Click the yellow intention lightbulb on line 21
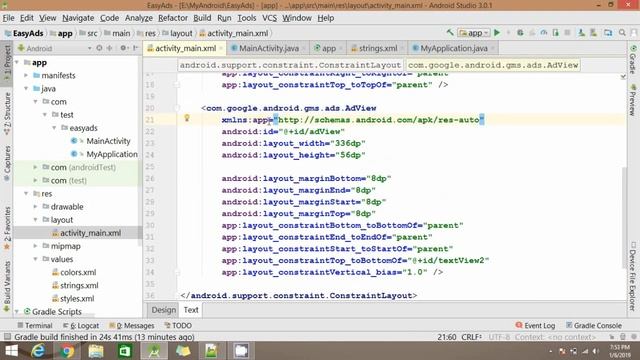 187,118
